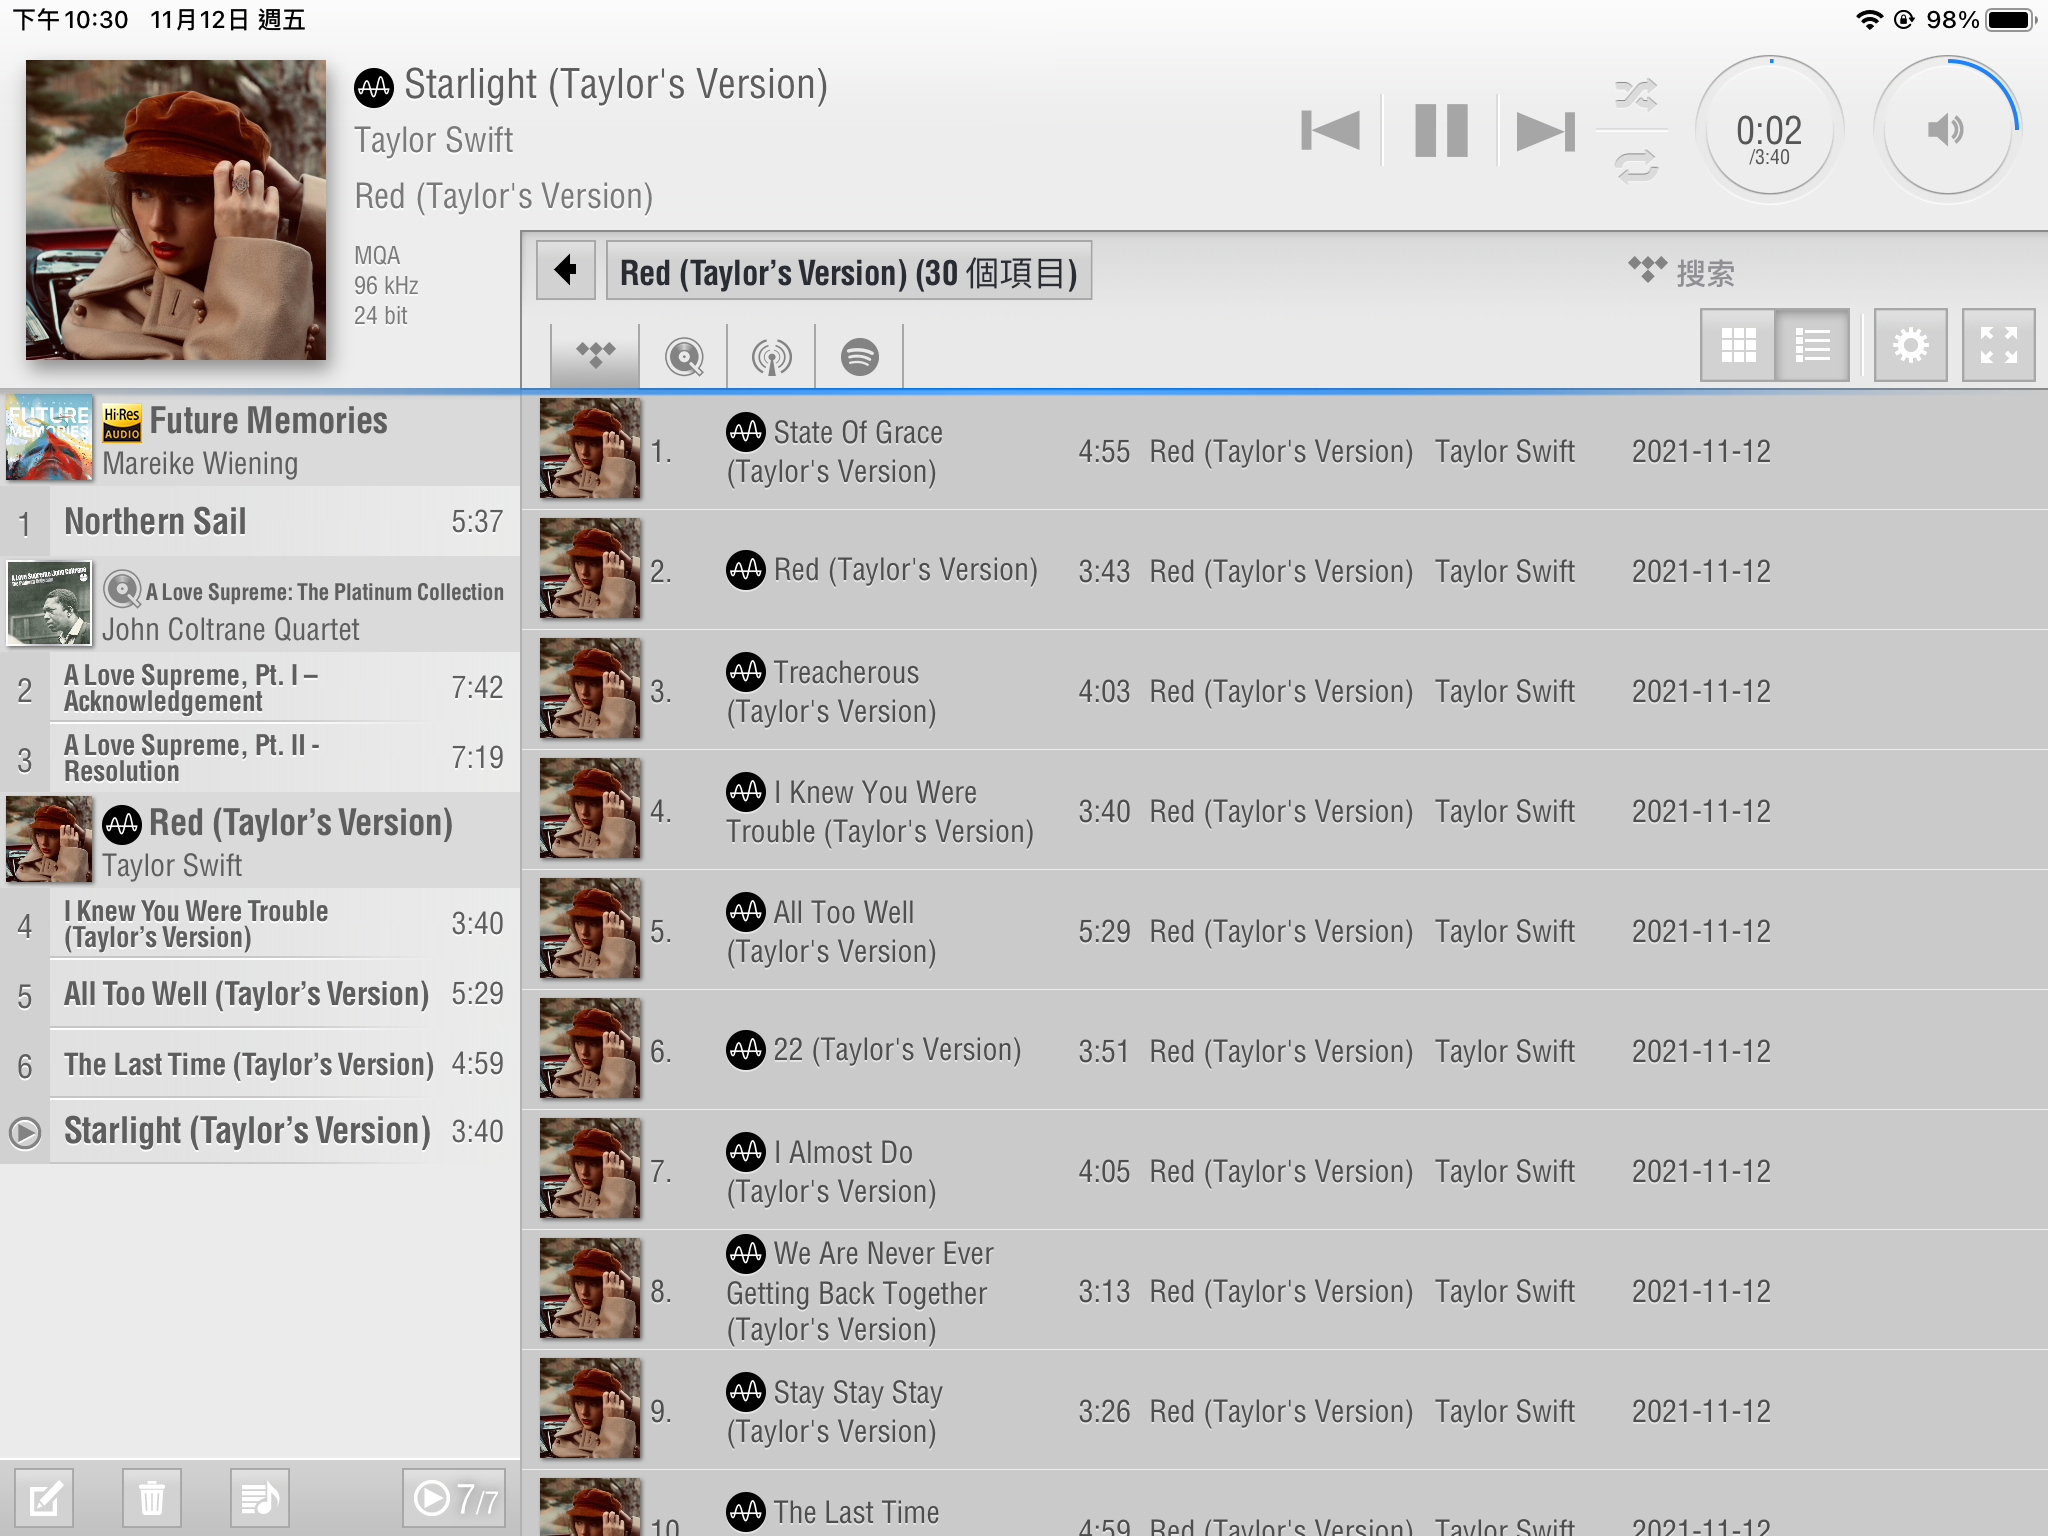Open the Red (Taylor's Version) 30 items title

click(x=849, y=271)
